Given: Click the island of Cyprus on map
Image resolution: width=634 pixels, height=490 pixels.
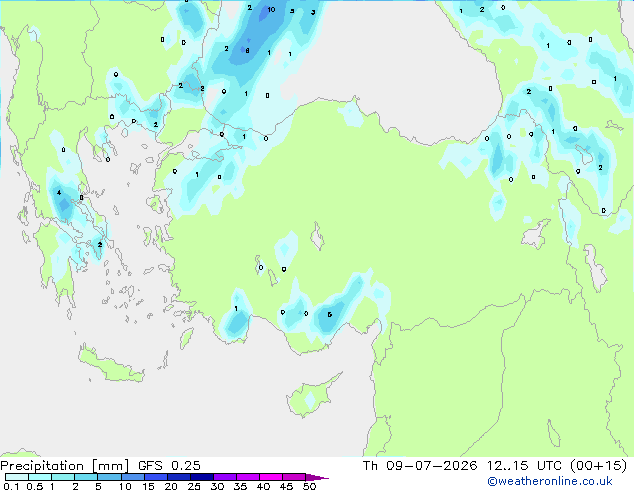Looking at the screenshot, I should tap(314, 395).
